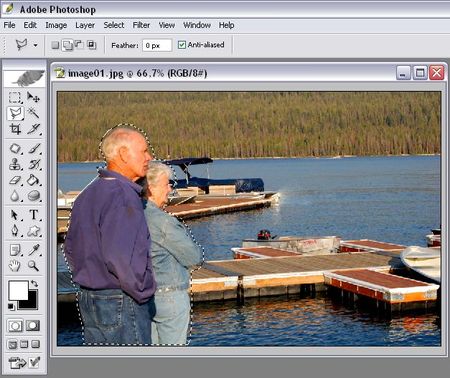This screenshot has width=450, height=378.
Task: Select the Polygonal Lasso tool in toolbox
Action: (x=15, y=113)
